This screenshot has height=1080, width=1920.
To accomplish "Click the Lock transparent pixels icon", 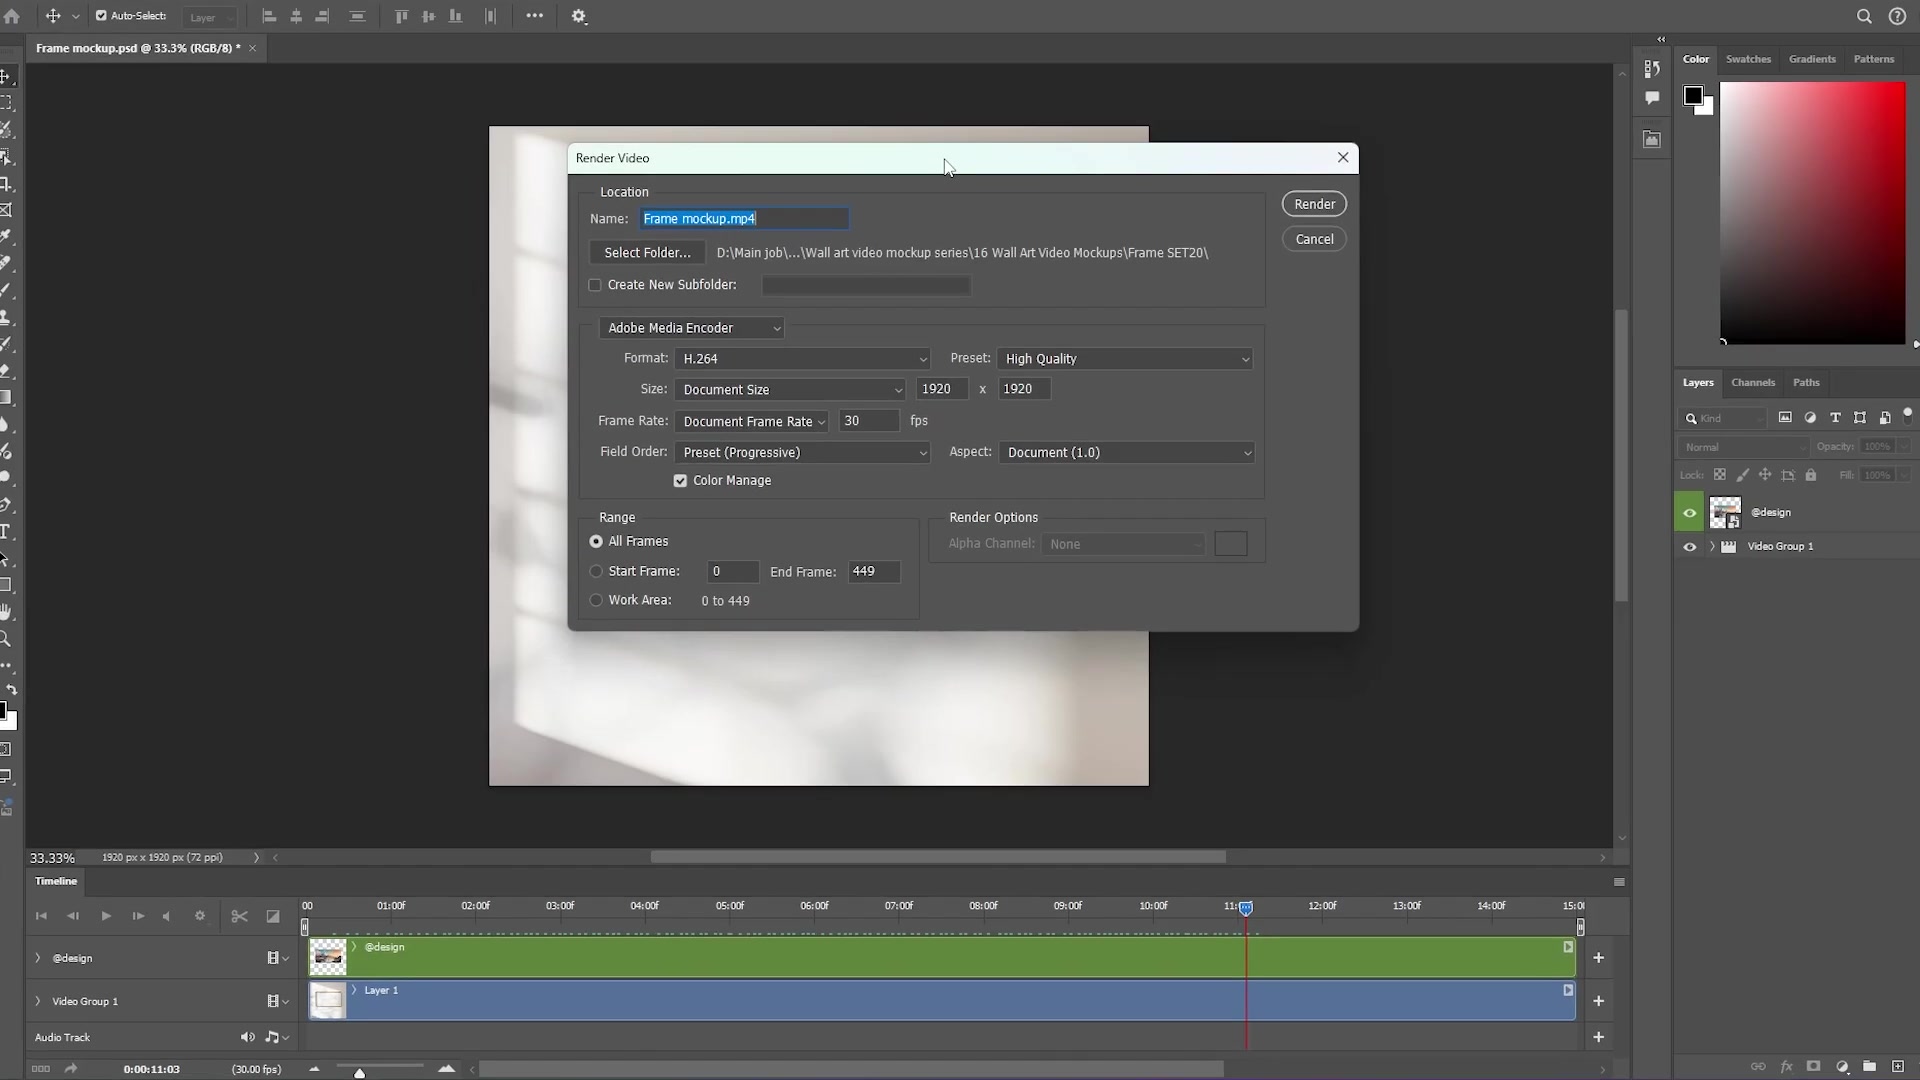I will (x=1720, y=474).
